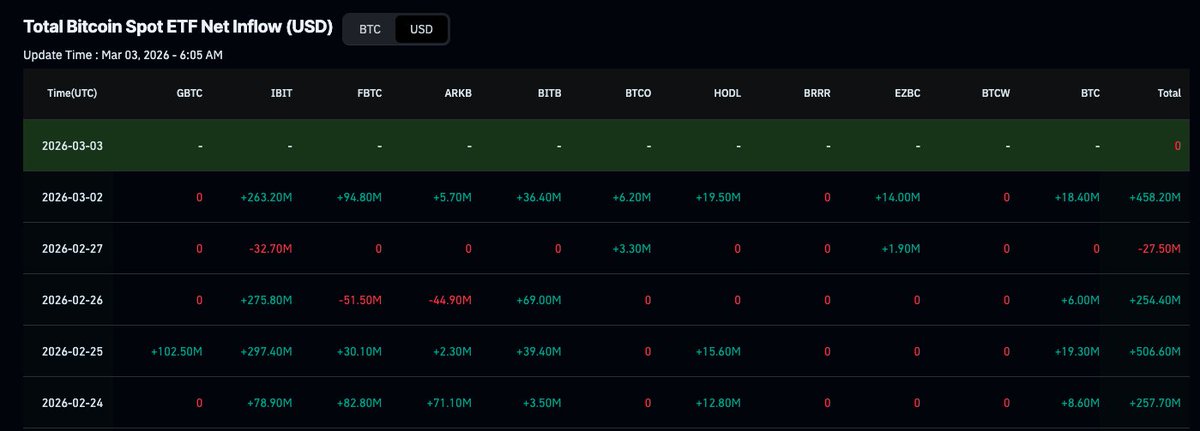Select the 2026-02-27 date cell

click(72, 248)
